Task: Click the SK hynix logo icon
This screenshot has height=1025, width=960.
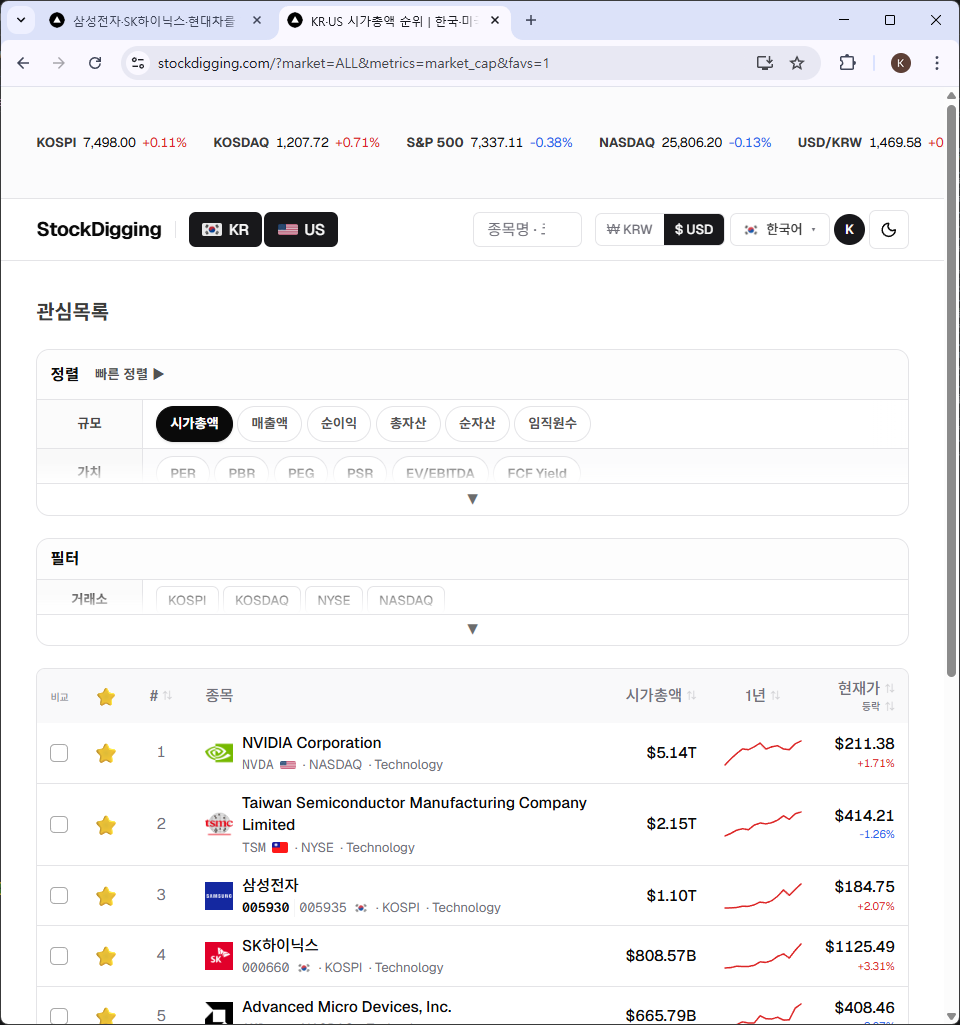Action: click(x=219, y=956)
